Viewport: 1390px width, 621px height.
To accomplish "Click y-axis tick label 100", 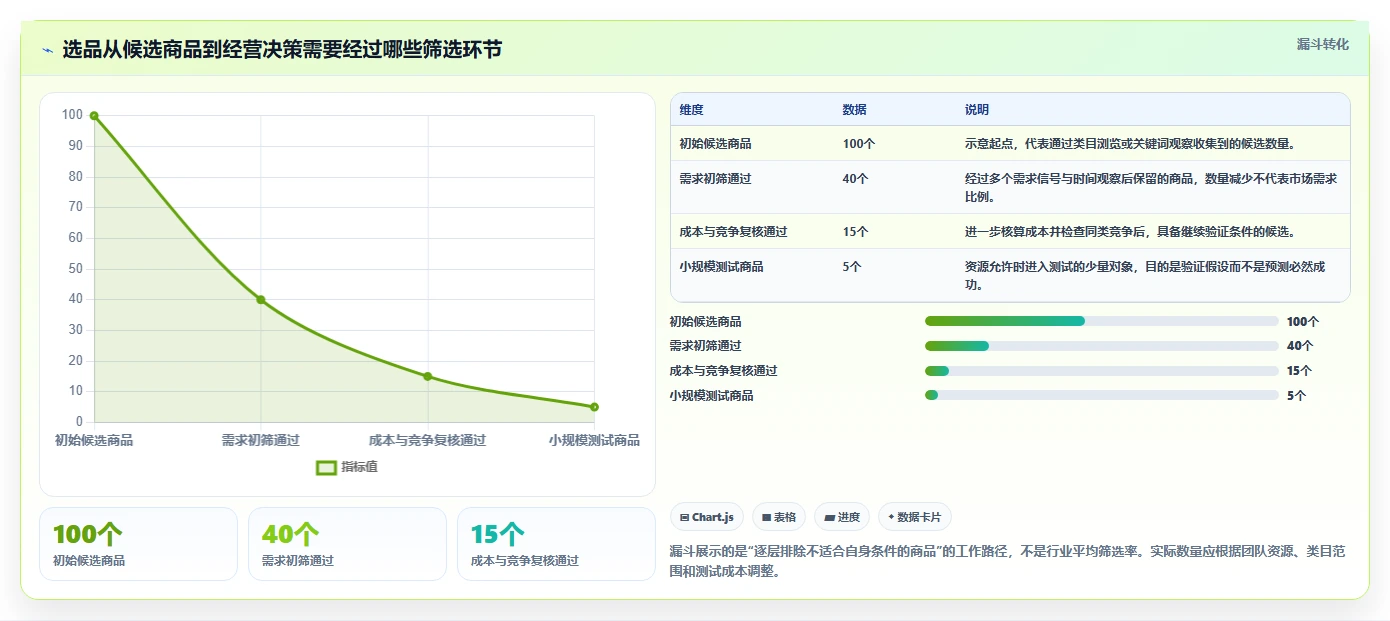I will click(72, 115).
